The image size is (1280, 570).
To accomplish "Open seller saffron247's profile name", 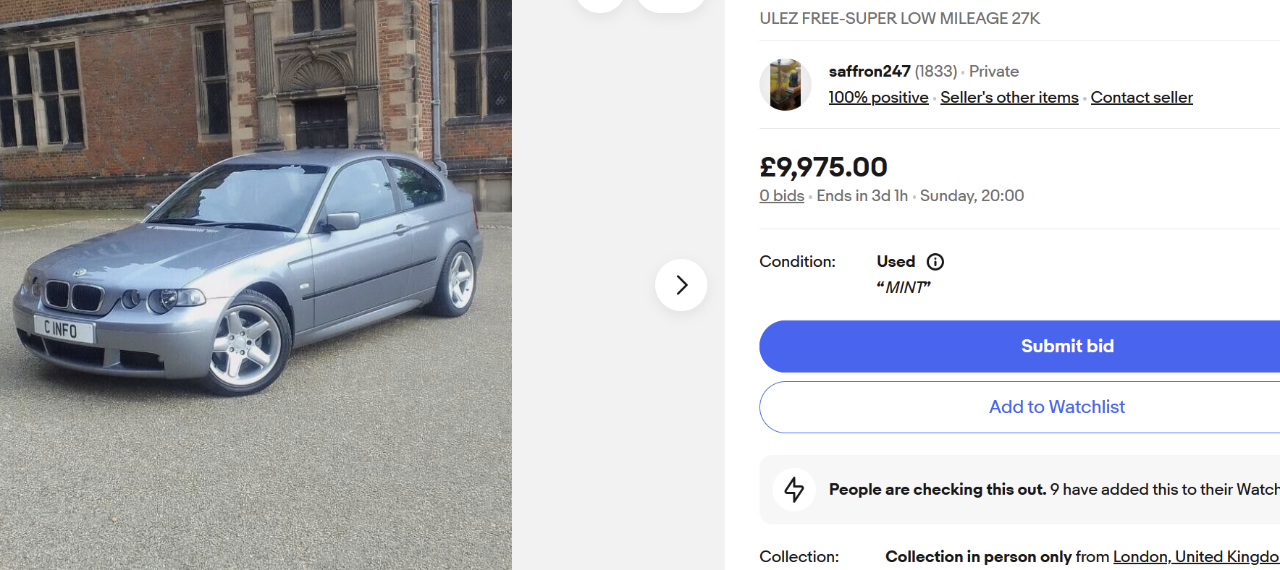I will [x=869, y=72].
